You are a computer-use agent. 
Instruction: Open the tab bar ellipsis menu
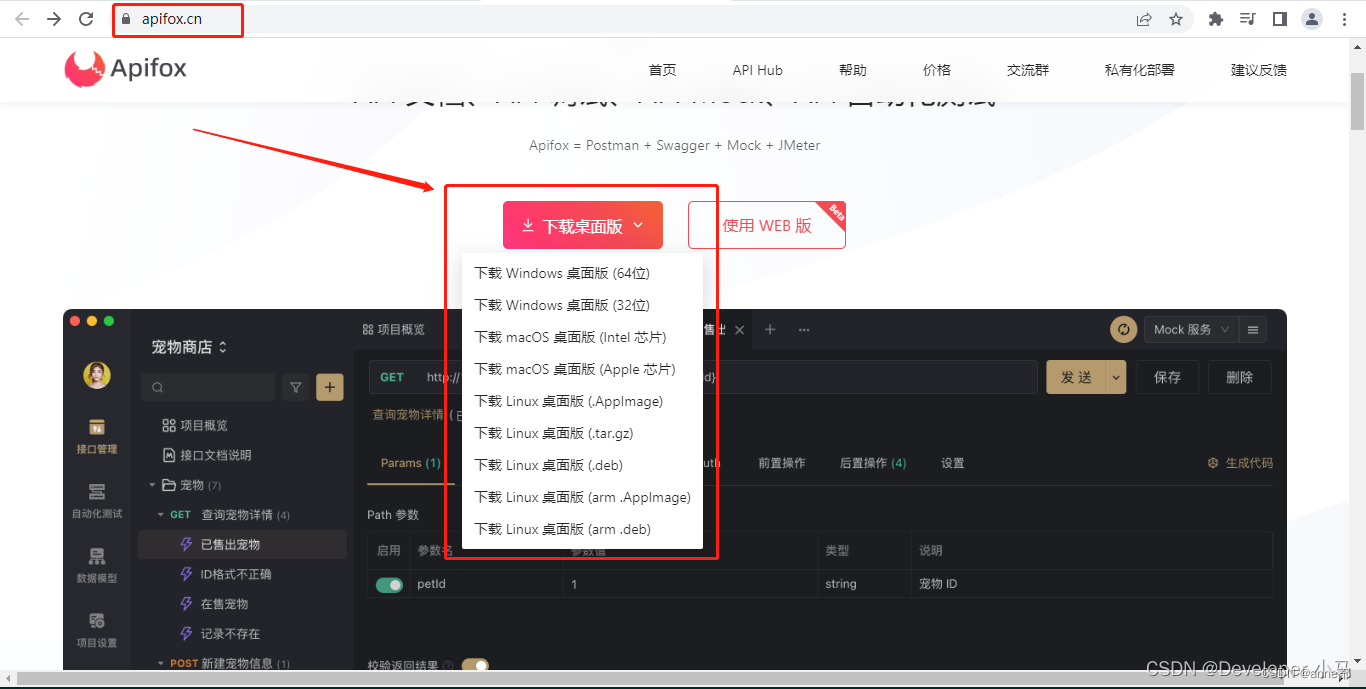click(804, 329)
